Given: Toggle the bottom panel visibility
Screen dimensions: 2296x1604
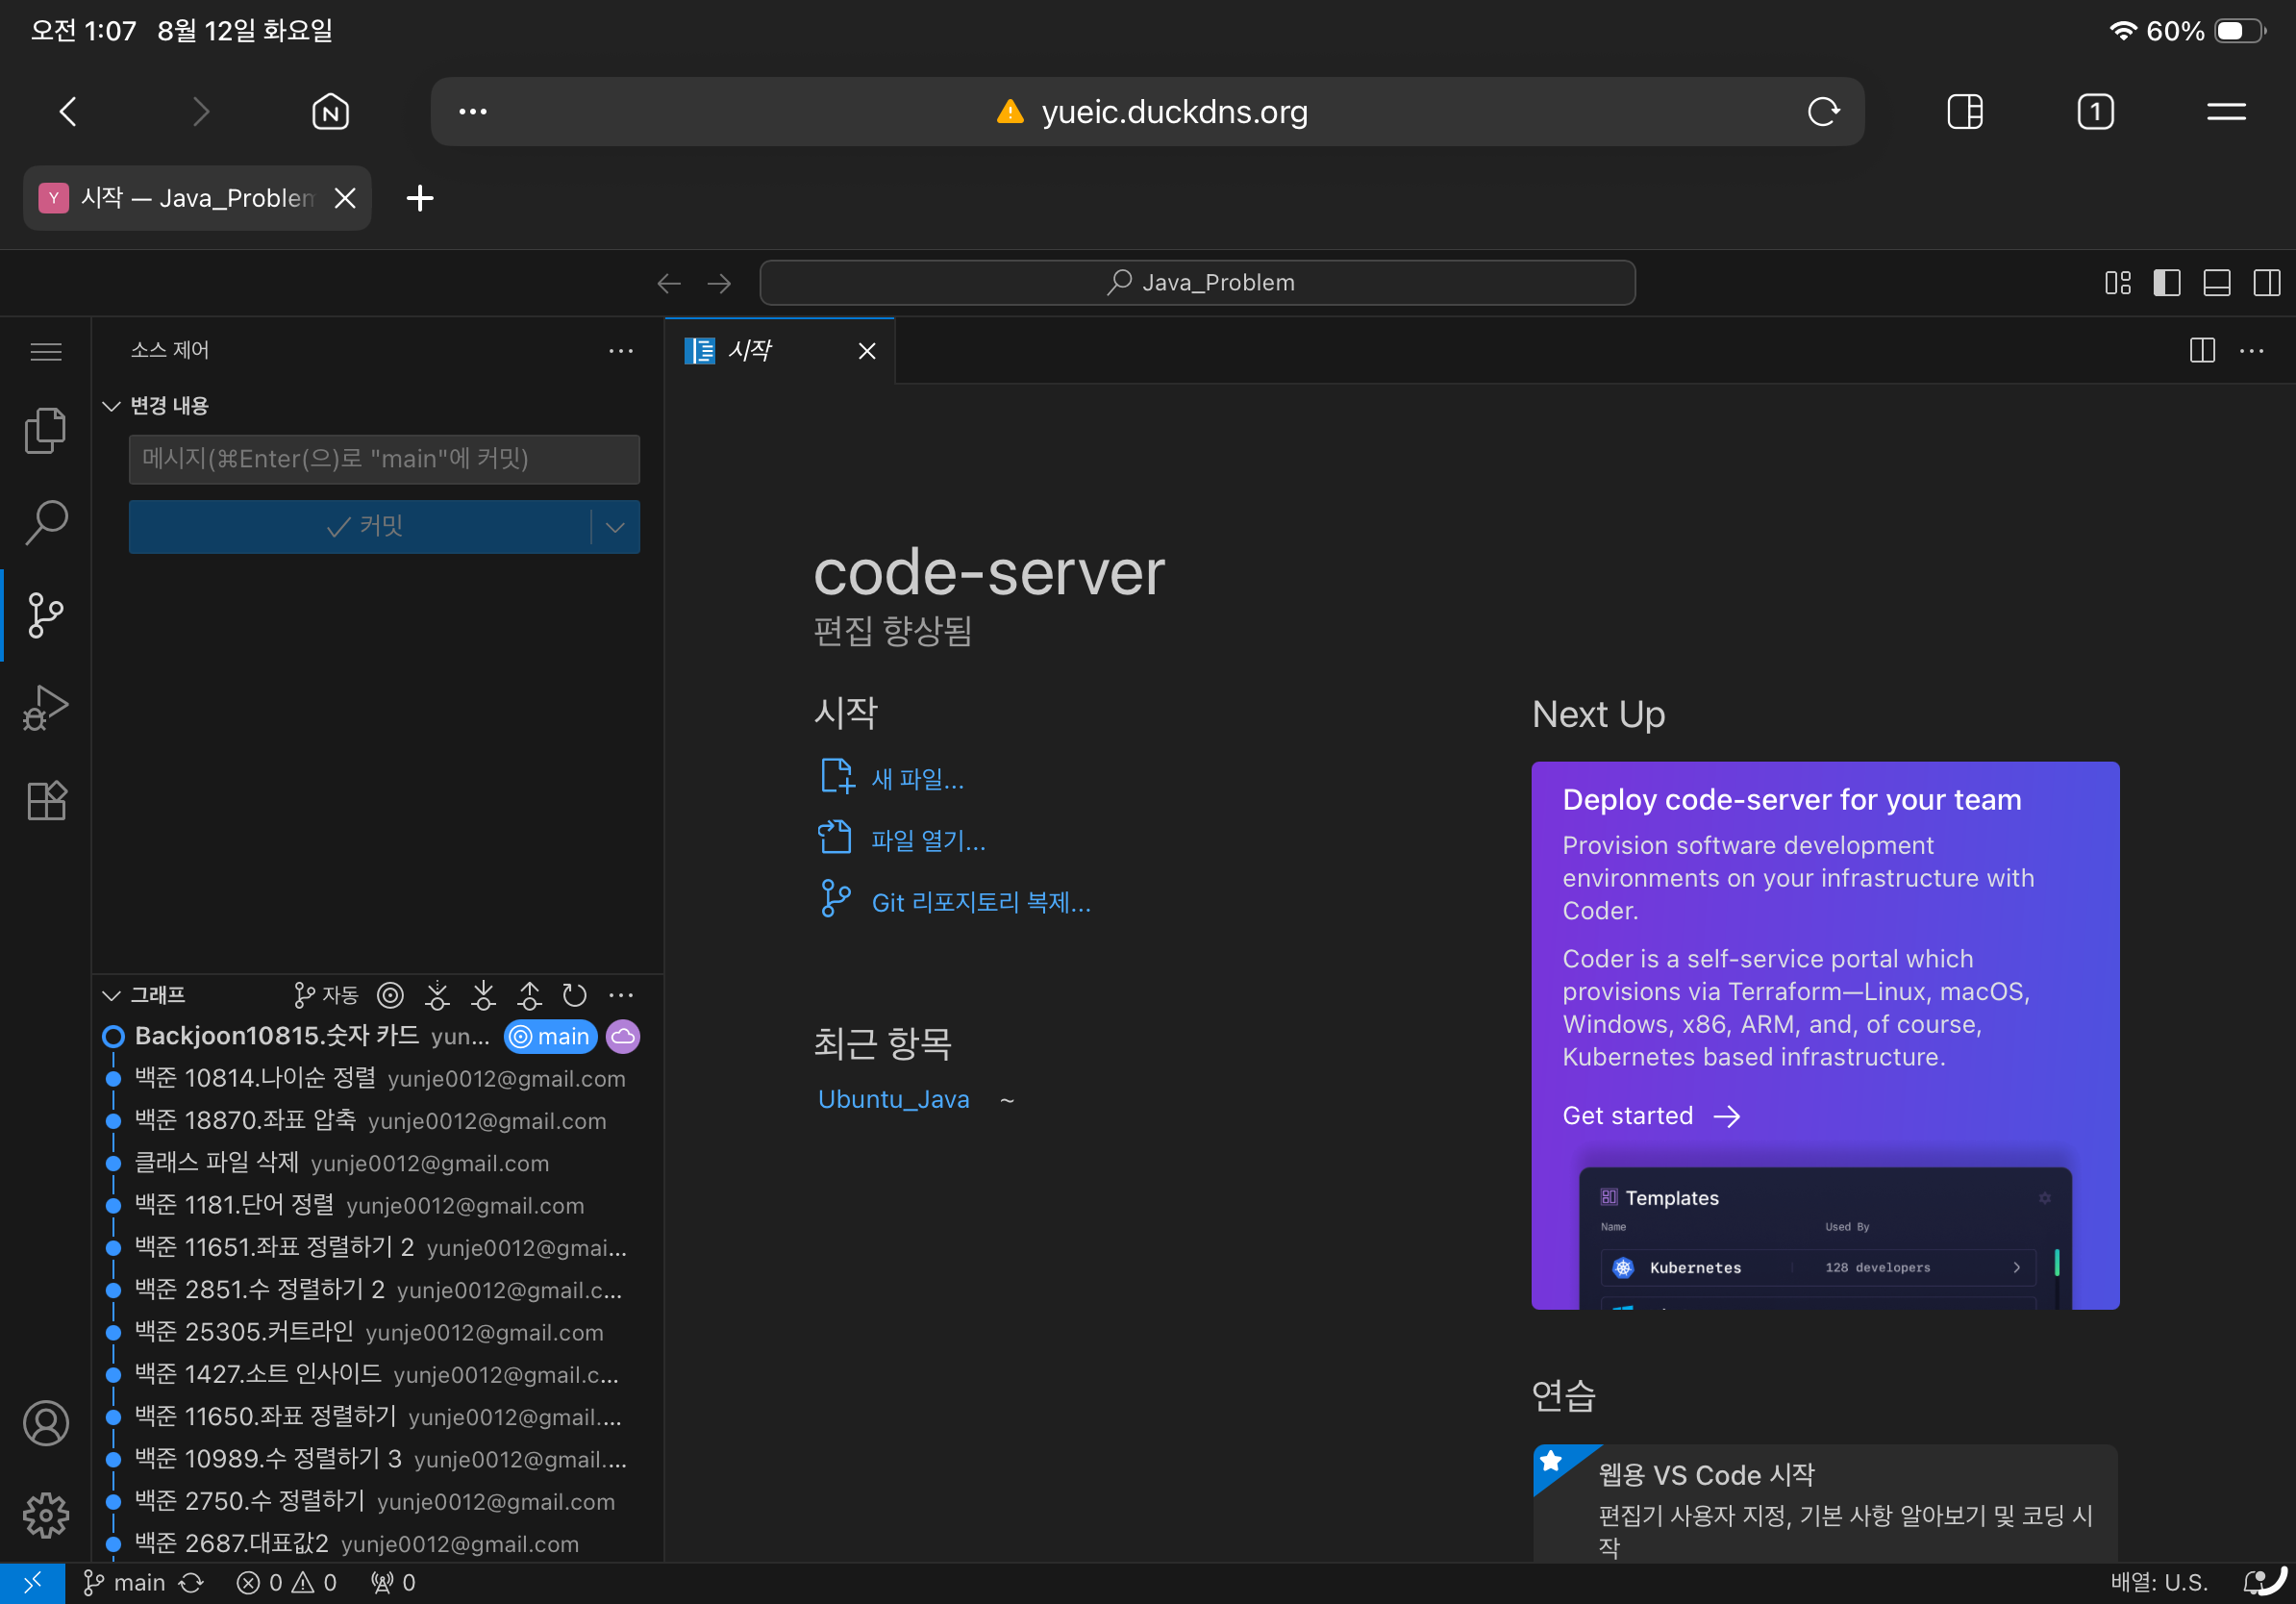Looking at the screenshot, I should (x=2216, y=283).
